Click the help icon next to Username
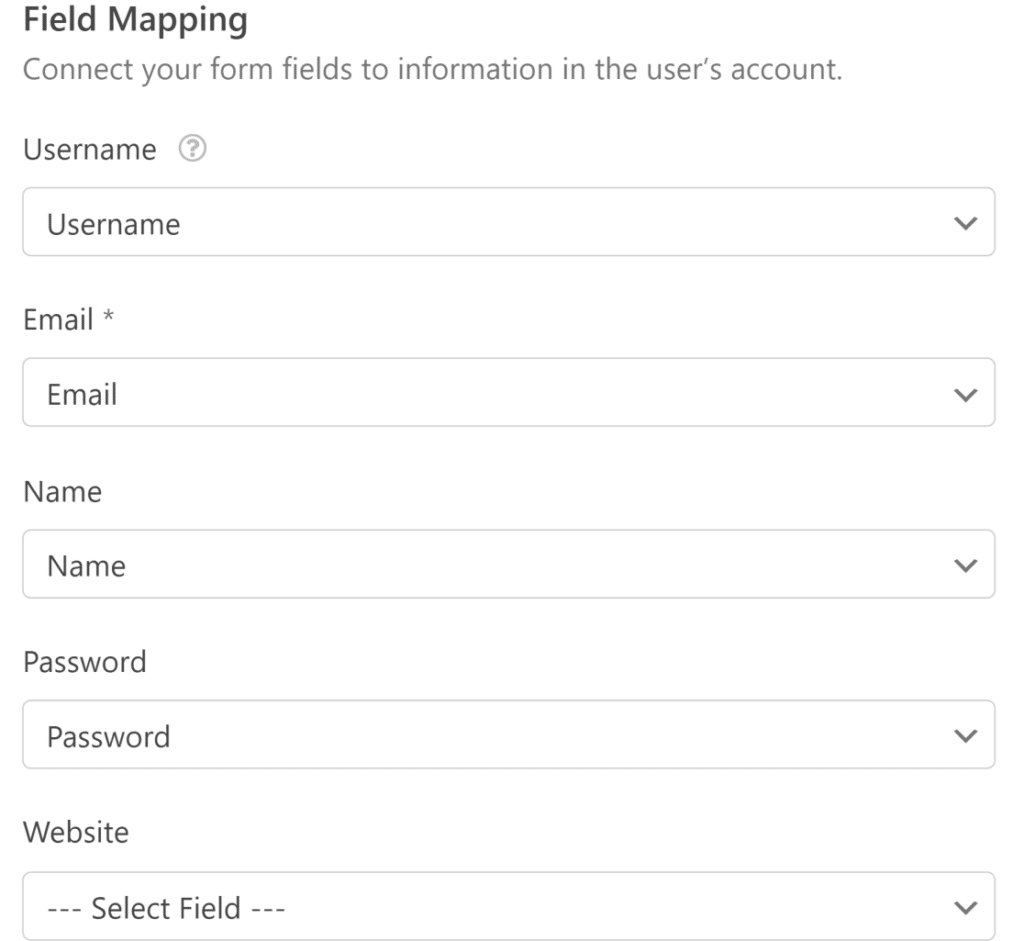 pos(193,148)
